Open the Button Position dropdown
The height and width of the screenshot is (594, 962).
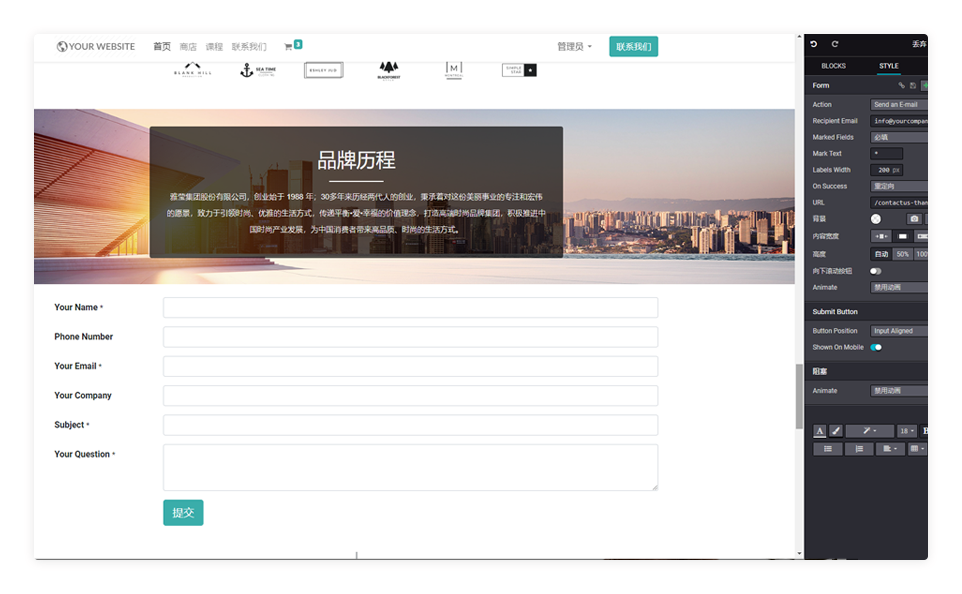click(899, 331)
